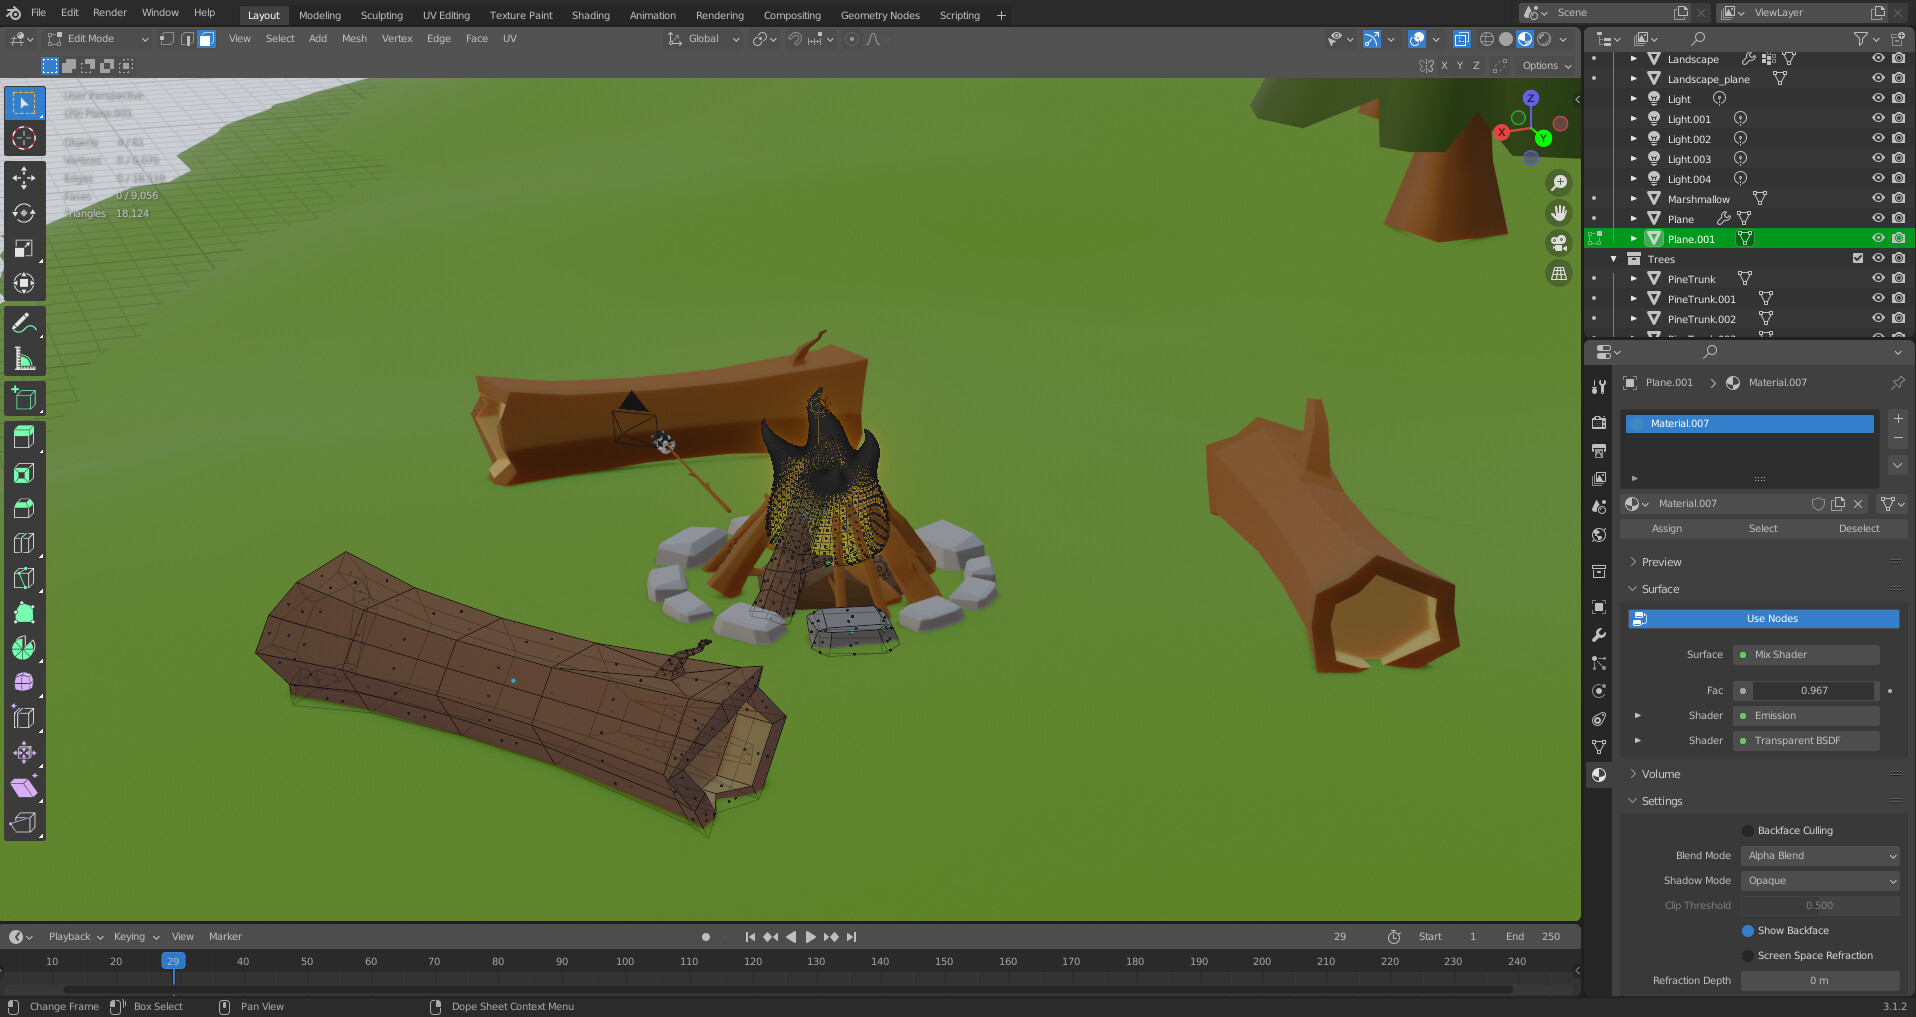This screenshot has width=1916, height=1017.
Task: Expand the Volume panel section
Action: [1660, 774]
